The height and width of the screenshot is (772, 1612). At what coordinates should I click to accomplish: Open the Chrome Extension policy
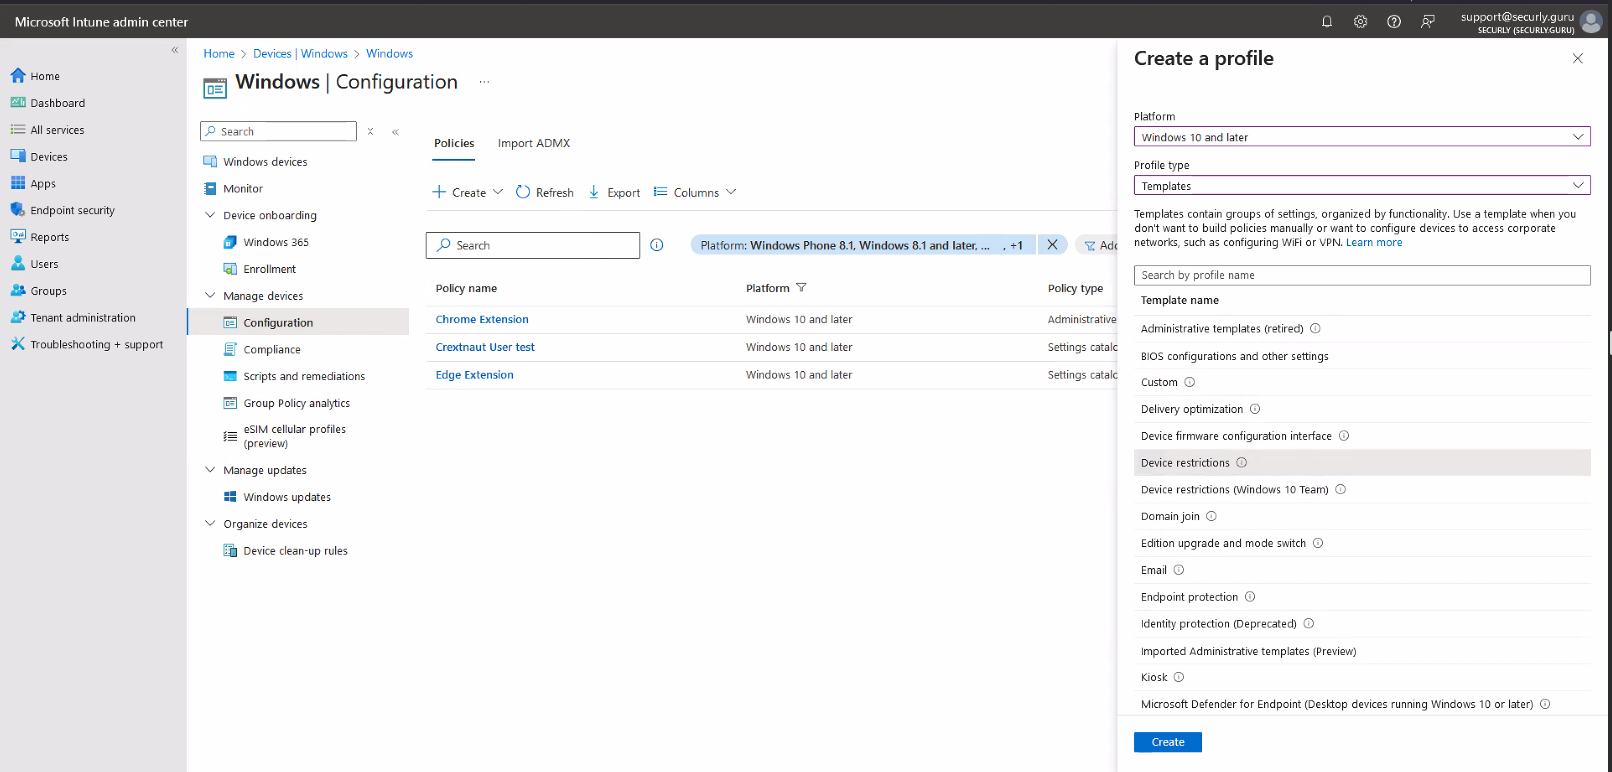pos(482,320)
